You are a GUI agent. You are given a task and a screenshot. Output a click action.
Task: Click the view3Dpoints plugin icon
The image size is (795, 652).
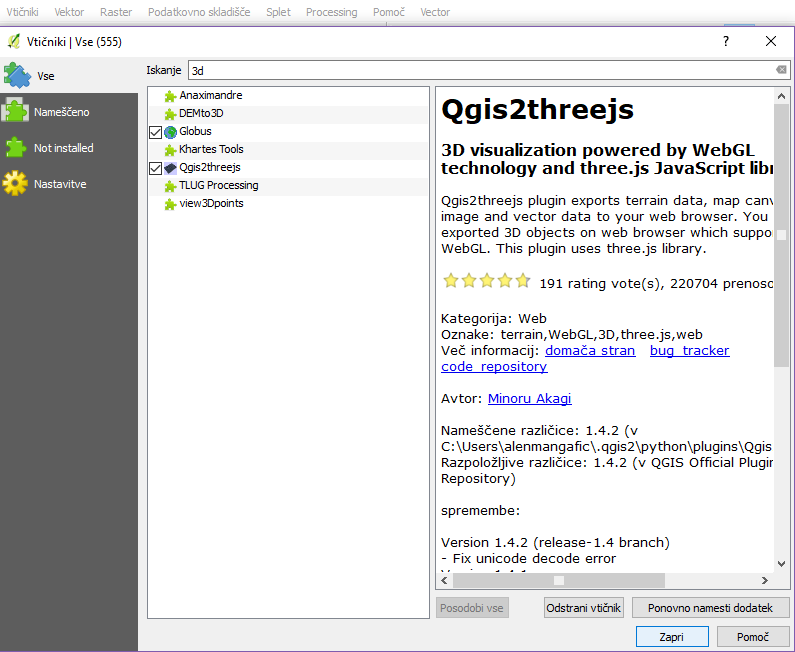(170, 204)
